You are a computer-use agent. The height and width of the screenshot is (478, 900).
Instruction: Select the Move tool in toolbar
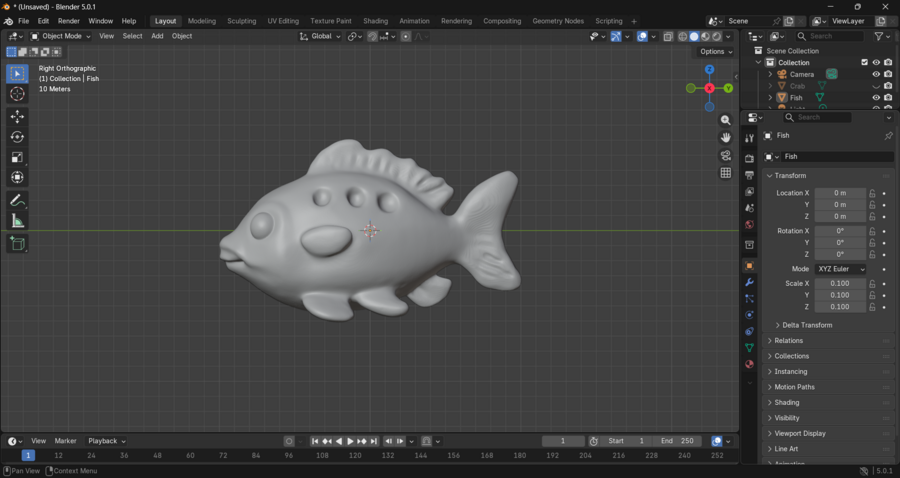coord(17,117)
